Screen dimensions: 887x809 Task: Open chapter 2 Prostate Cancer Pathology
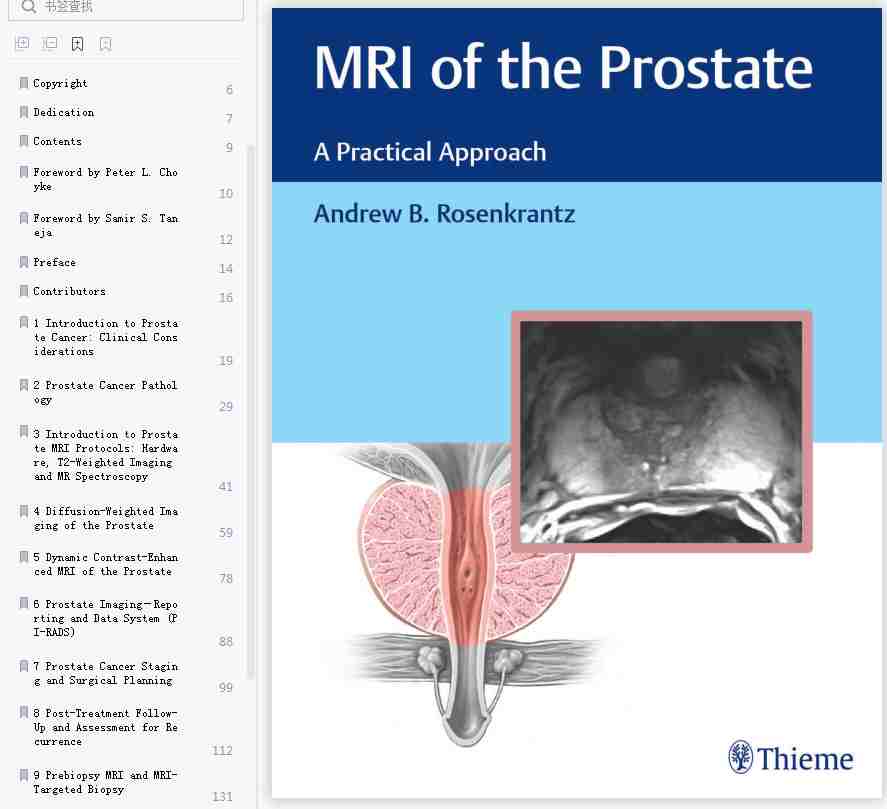tap(105, 392)
